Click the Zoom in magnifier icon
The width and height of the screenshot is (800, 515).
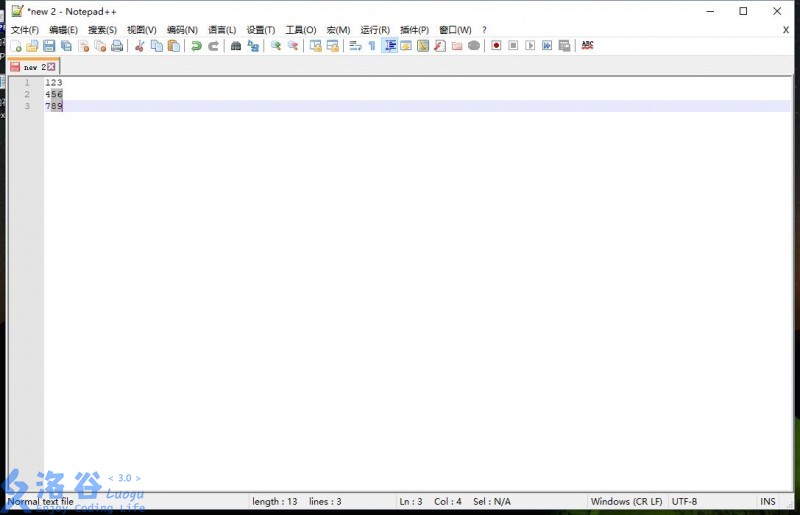(x=276, y=46)
